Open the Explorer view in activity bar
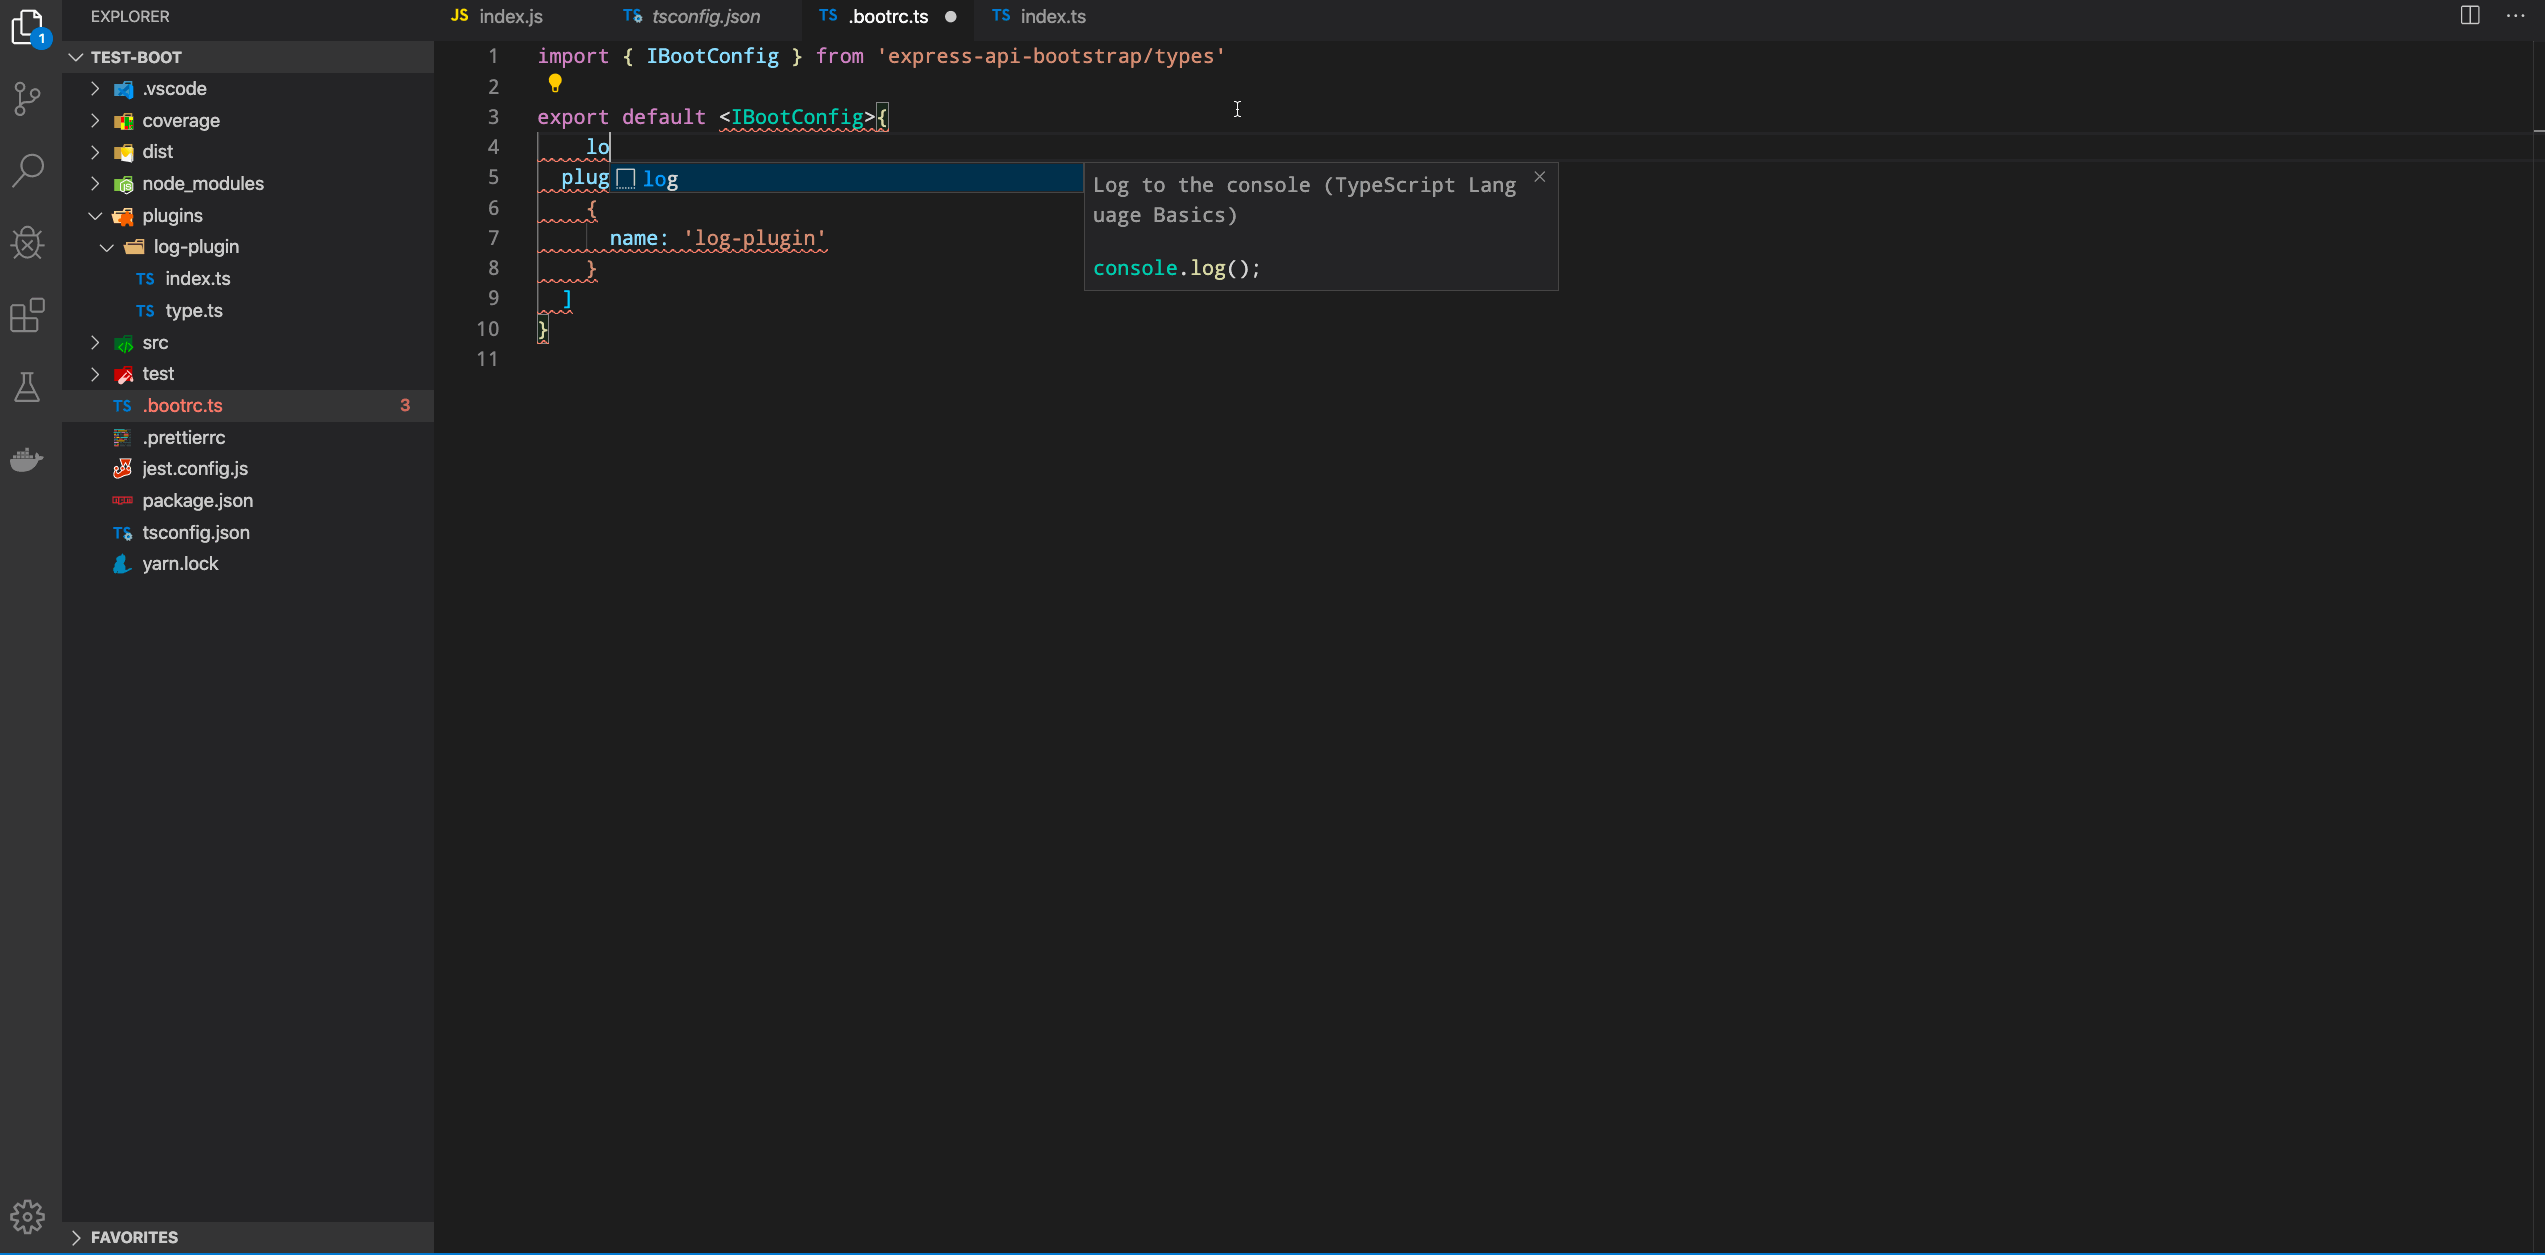This screenshot has height=1255, width=2545. pos(28,27)
